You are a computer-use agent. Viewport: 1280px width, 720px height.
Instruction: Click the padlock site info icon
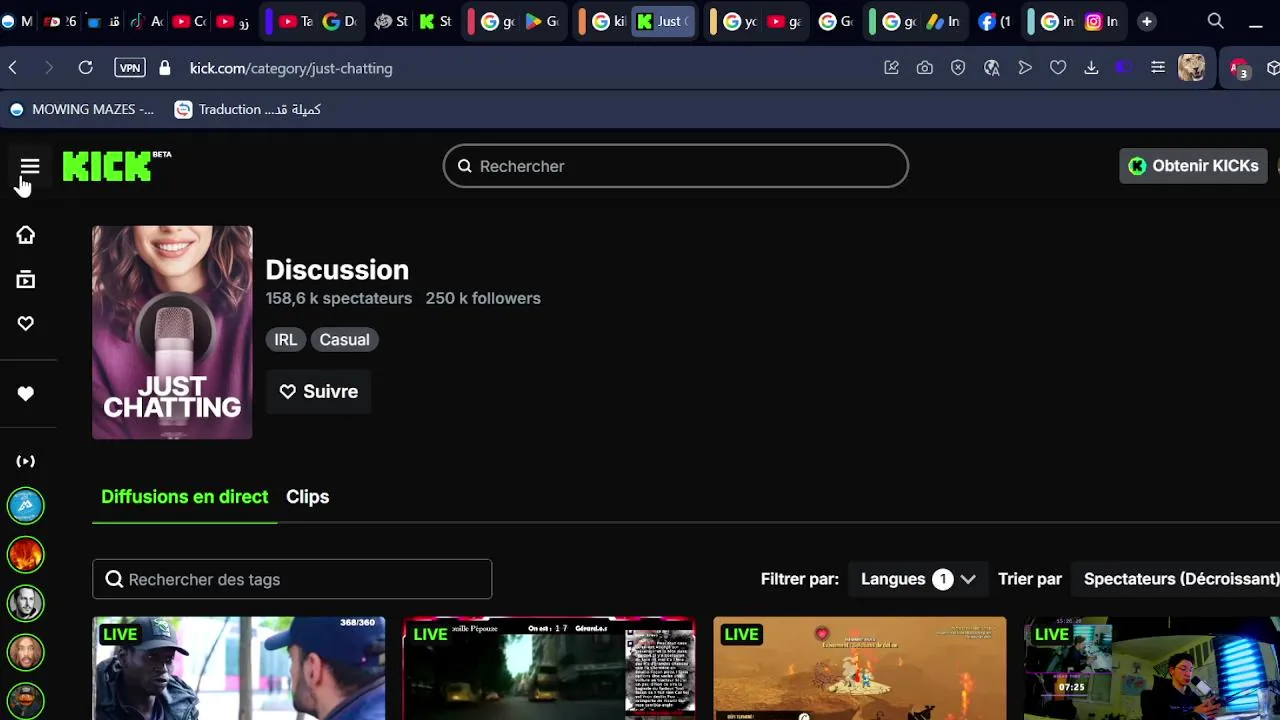[x=165, y=68]
